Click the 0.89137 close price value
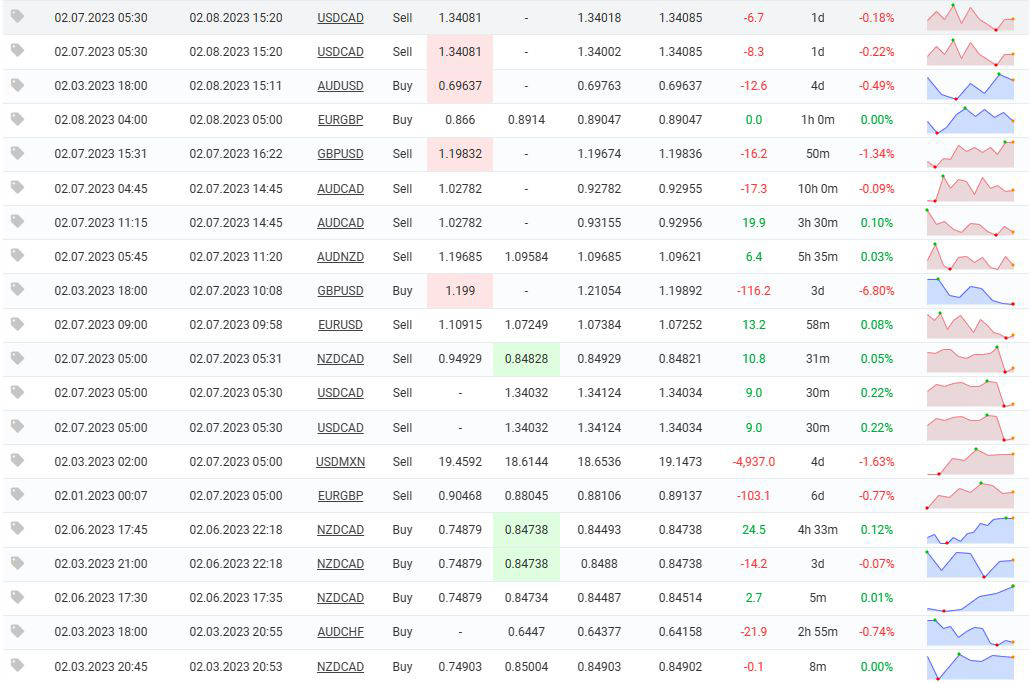The height and width of the screenshot is (683, 1034). click(x=681, y=496)
